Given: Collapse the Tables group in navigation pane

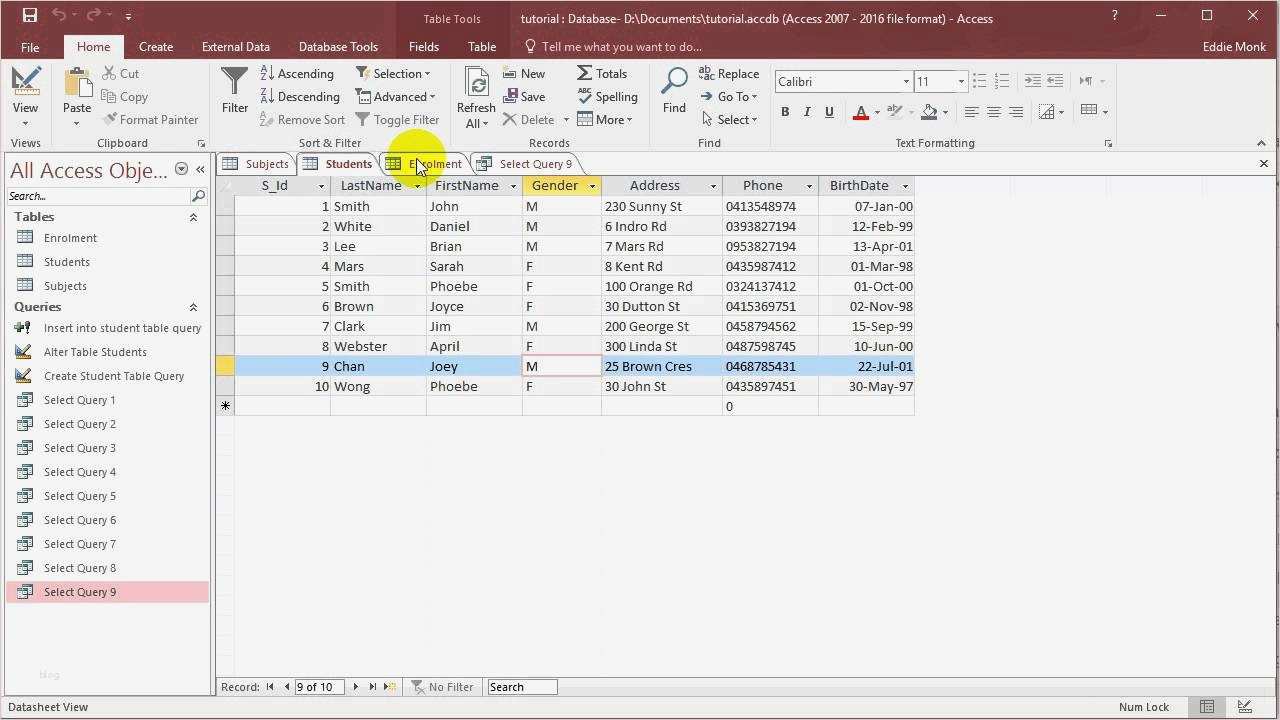Looking at the screenshot, I should point(193,216).
